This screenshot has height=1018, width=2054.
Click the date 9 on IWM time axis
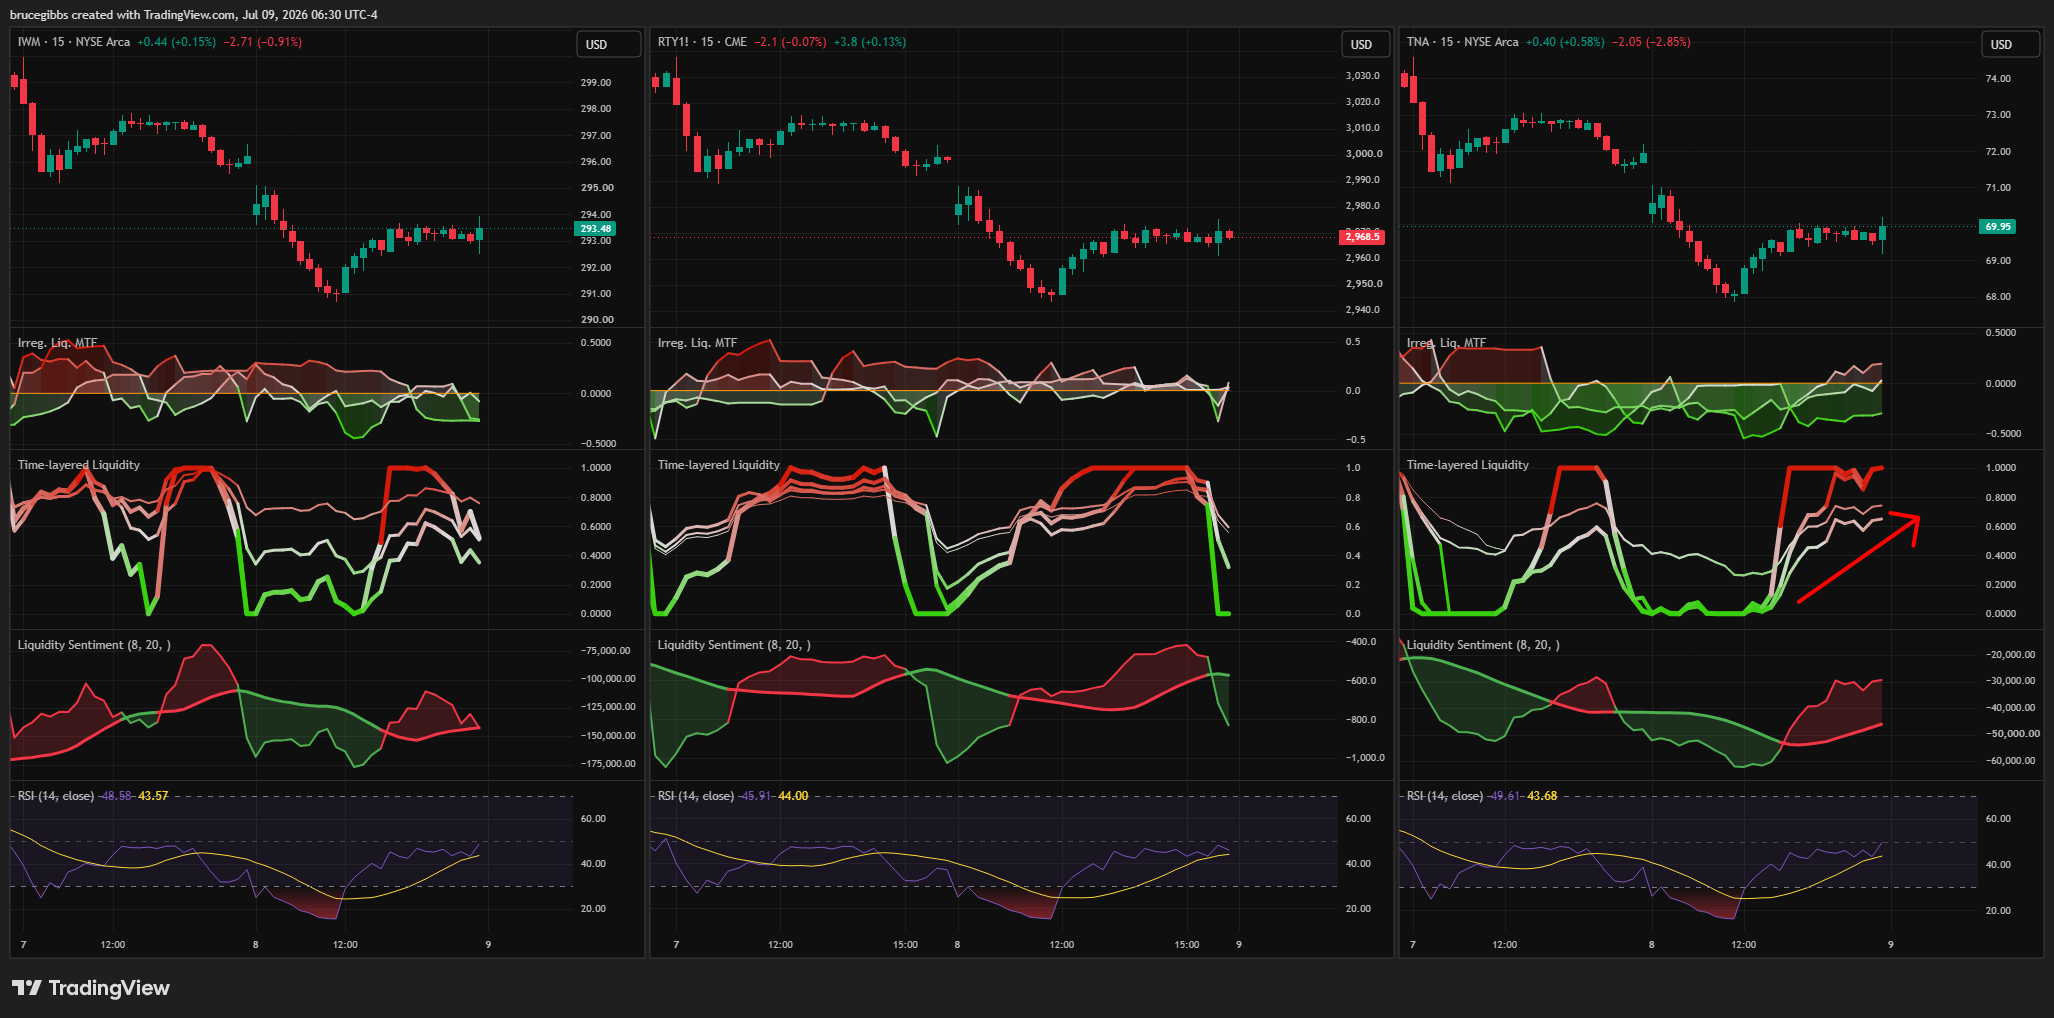(488, 944)
